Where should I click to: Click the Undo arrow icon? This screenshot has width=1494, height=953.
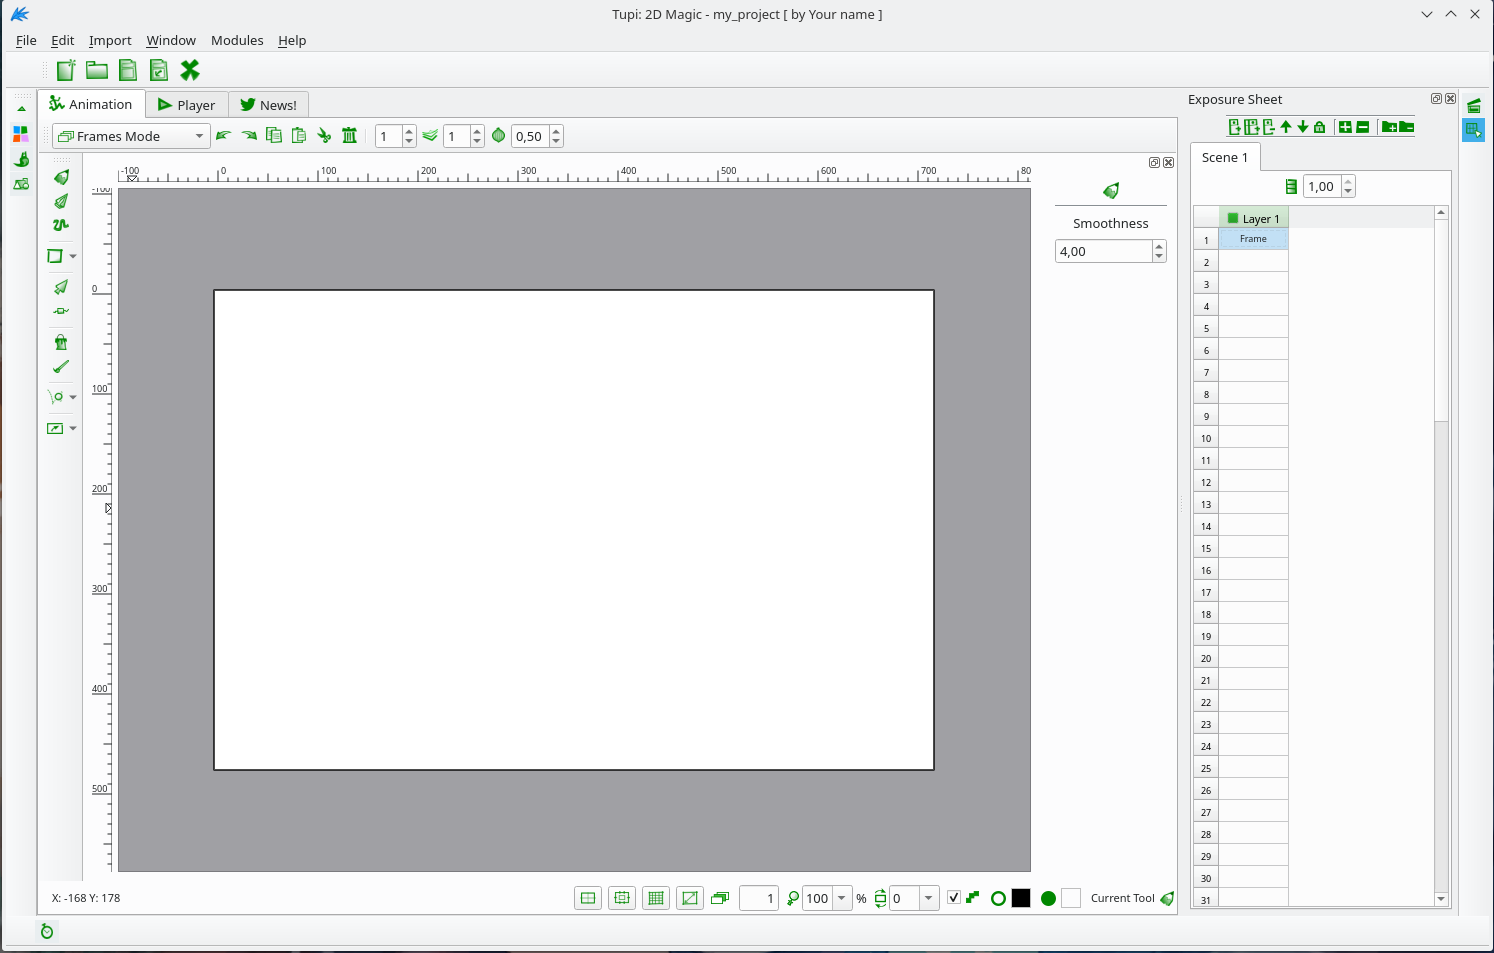point(223,136)
